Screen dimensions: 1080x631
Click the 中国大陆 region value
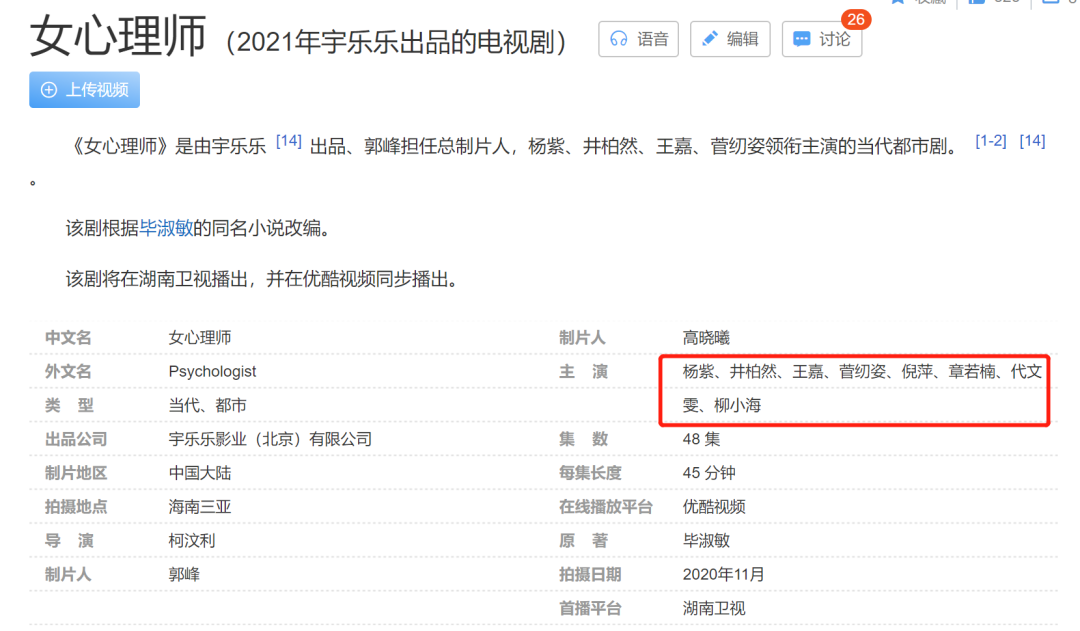tap(200, 473)
